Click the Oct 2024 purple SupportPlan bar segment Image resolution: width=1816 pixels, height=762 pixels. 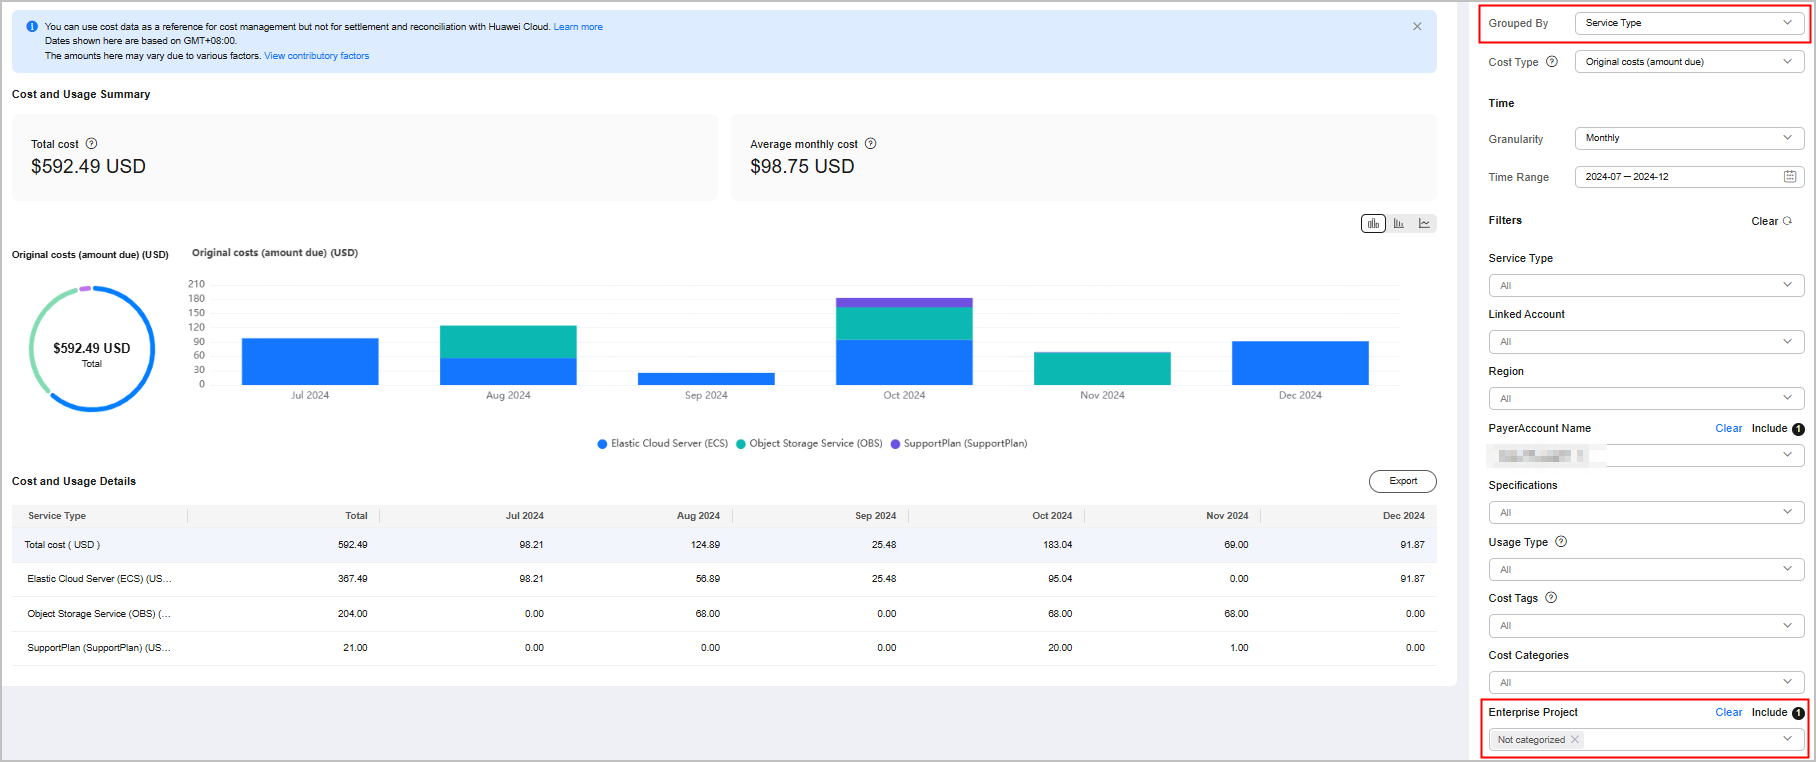[904, 302]
